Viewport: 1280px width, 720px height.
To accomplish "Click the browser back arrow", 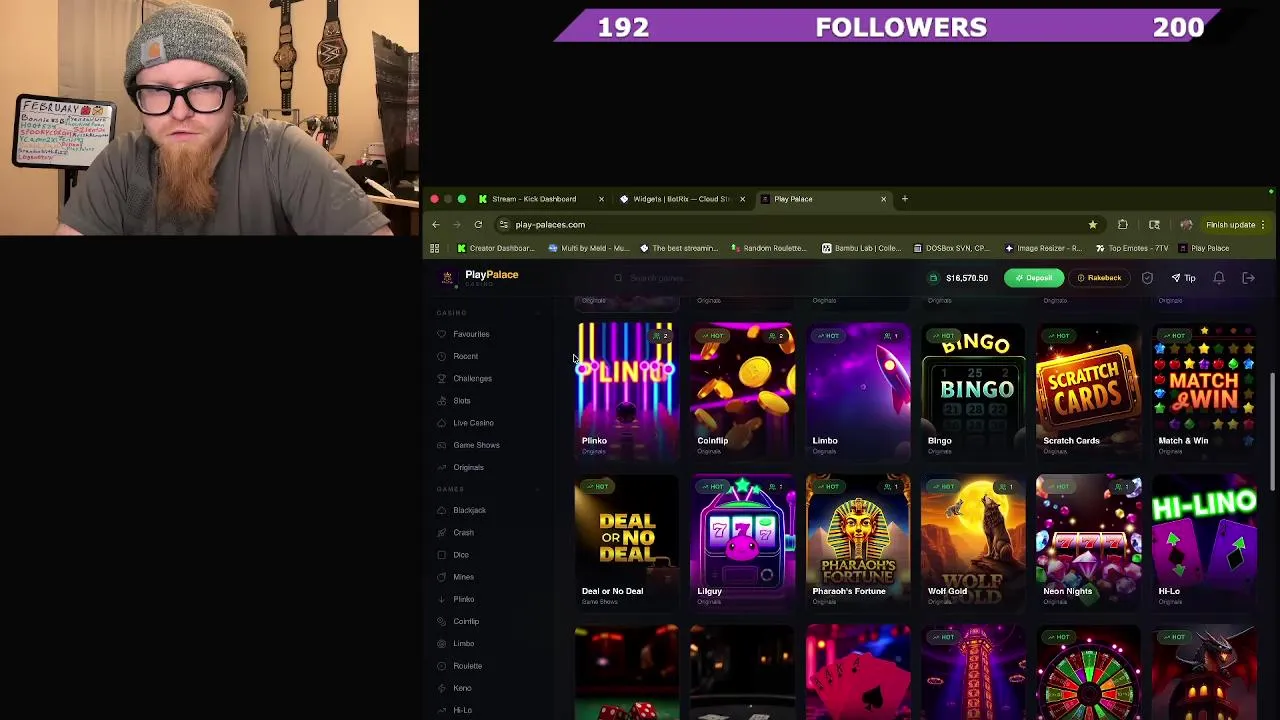I will coord(436,225).
